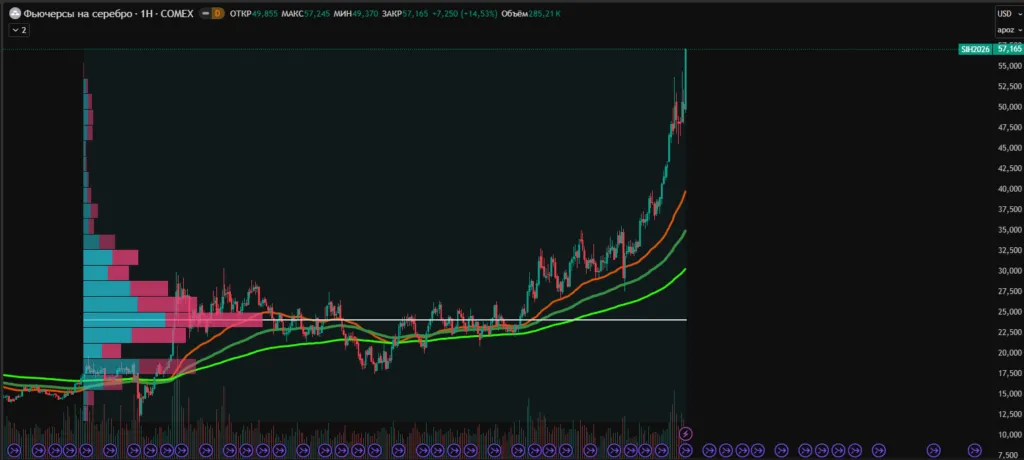
Task: Expand the collapsed indicator legend showing 2
Action: [x=18, y=30]
